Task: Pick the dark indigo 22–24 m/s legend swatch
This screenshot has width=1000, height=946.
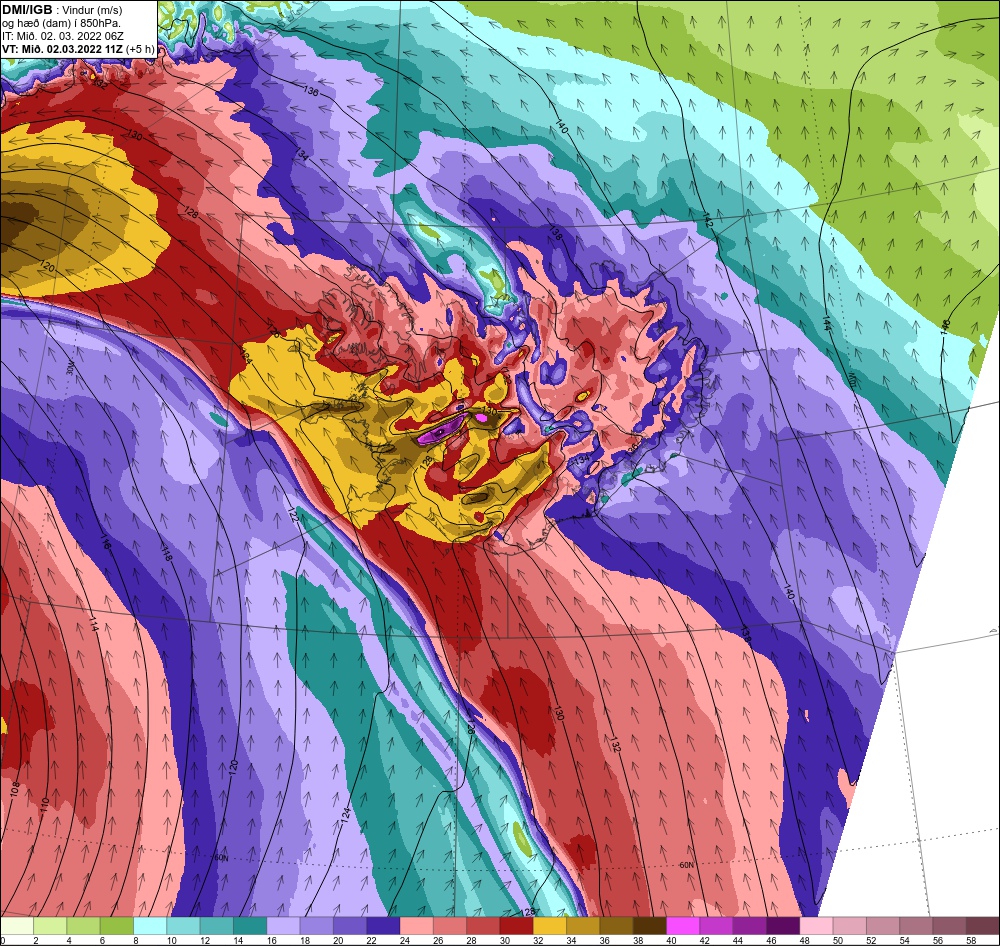Action: pyautogui.click(x=383, y=926)
